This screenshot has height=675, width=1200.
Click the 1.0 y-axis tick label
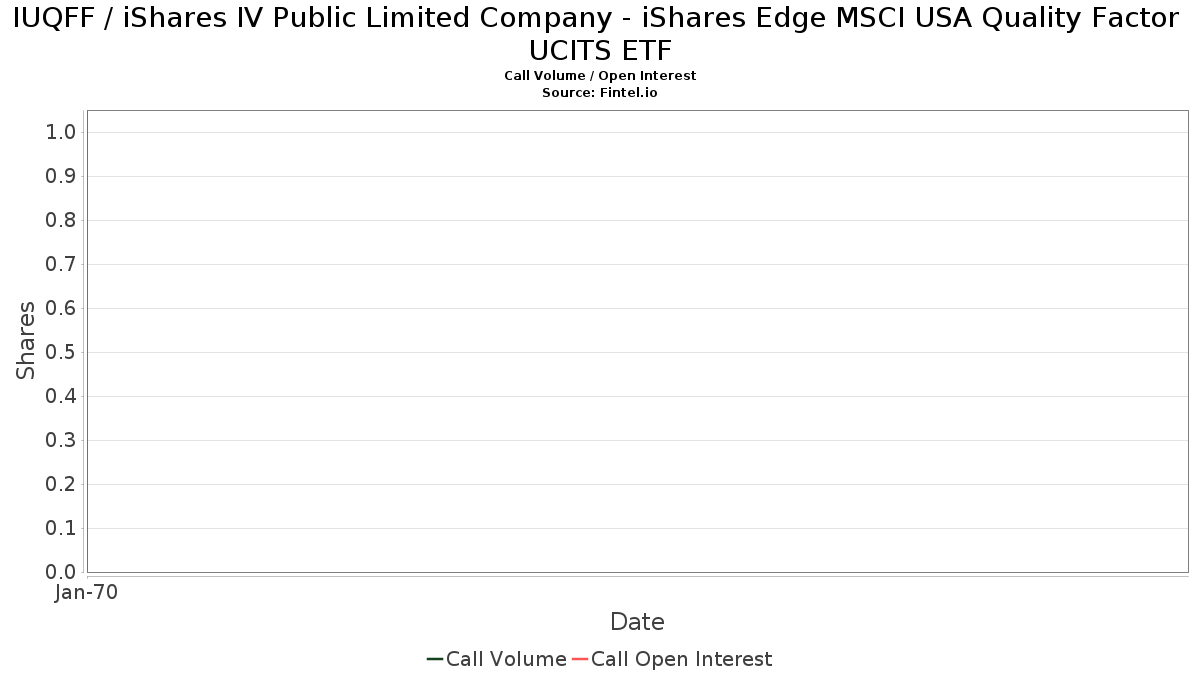(x=62, y=133)
